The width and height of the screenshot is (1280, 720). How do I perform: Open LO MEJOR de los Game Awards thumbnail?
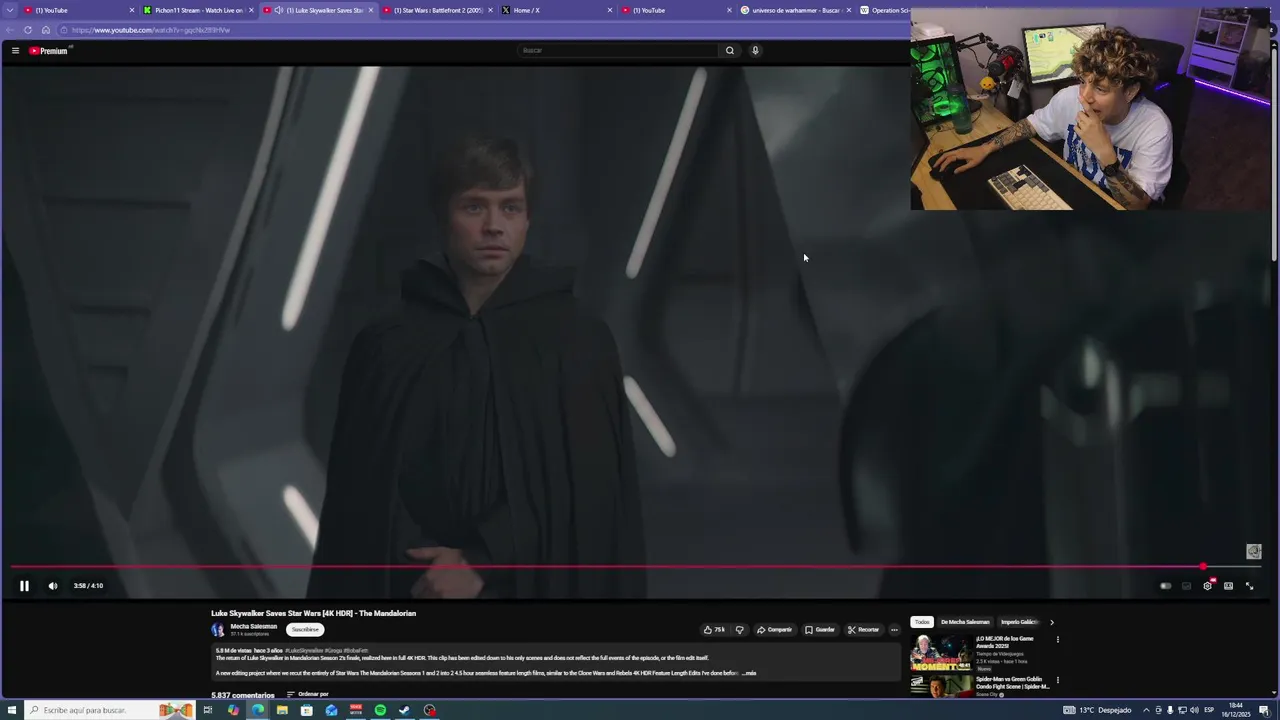pos(940,653)
